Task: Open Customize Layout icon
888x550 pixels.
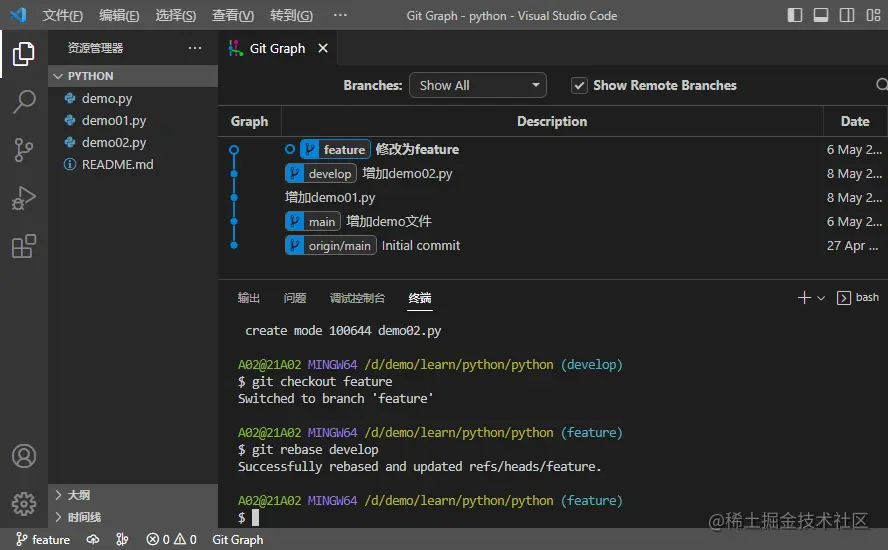Action: point(873,15)
